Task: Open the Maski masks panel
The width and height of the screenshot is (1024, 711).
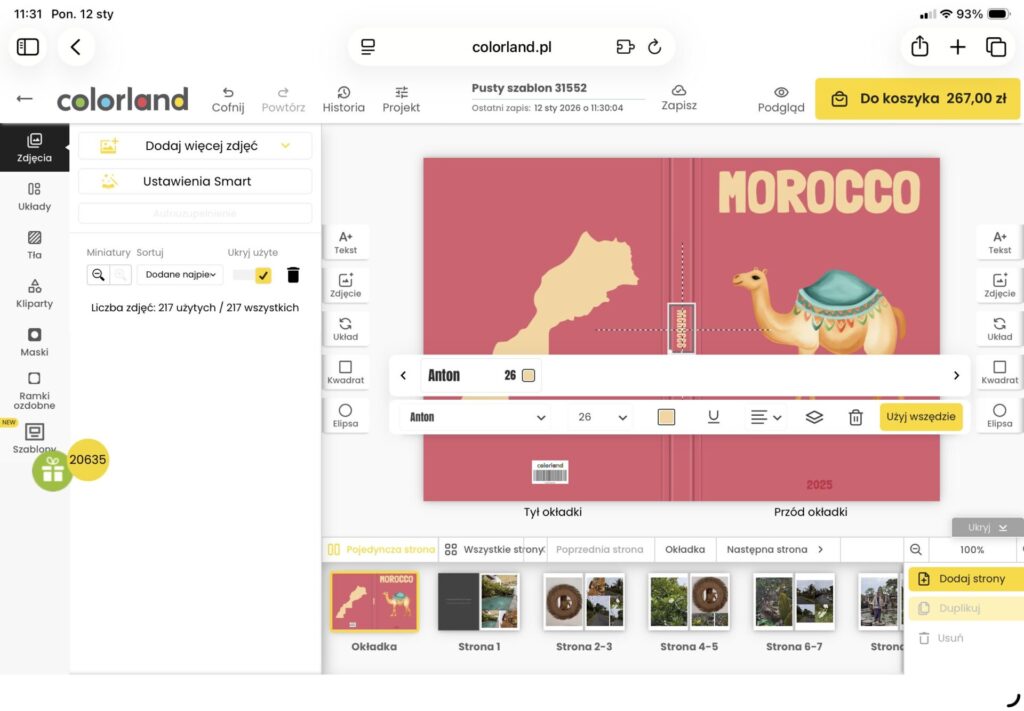Action: point(34,342)
